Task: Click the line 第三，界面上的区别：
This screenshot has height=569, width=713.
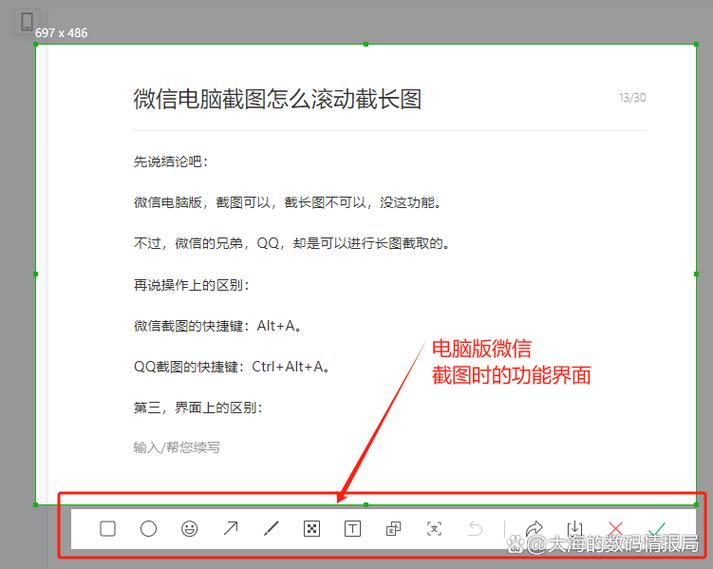Action: (198, 408)
